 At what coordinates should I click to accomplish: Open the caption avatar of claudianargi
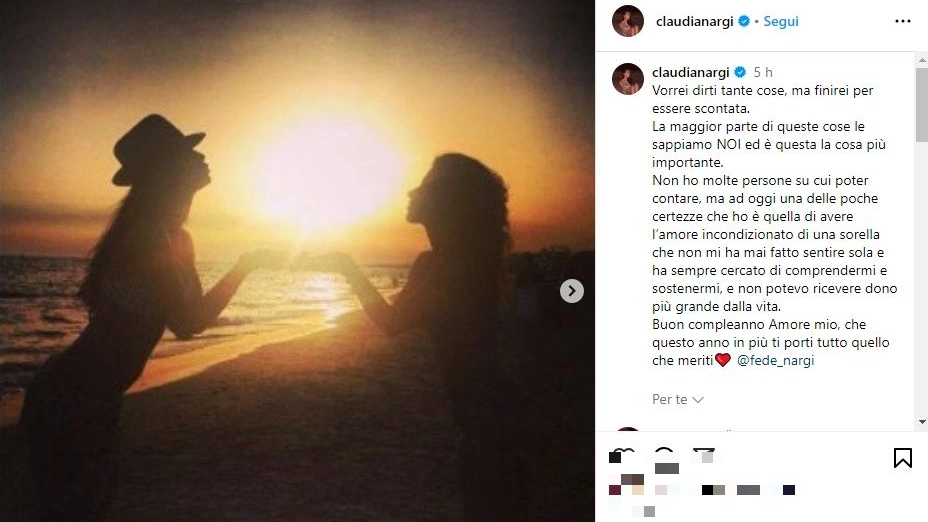click(x=627, y=79)
